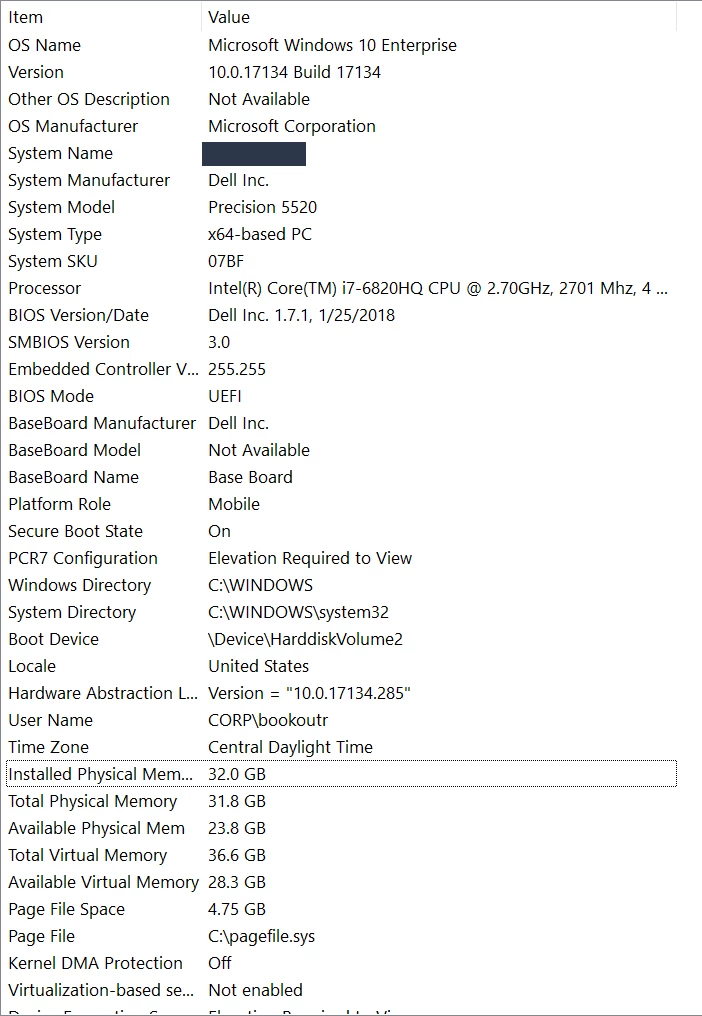Select BaseBoard Name row
Image resolution: width=702 pixels, height=1016 pixels.
[342, 478]
